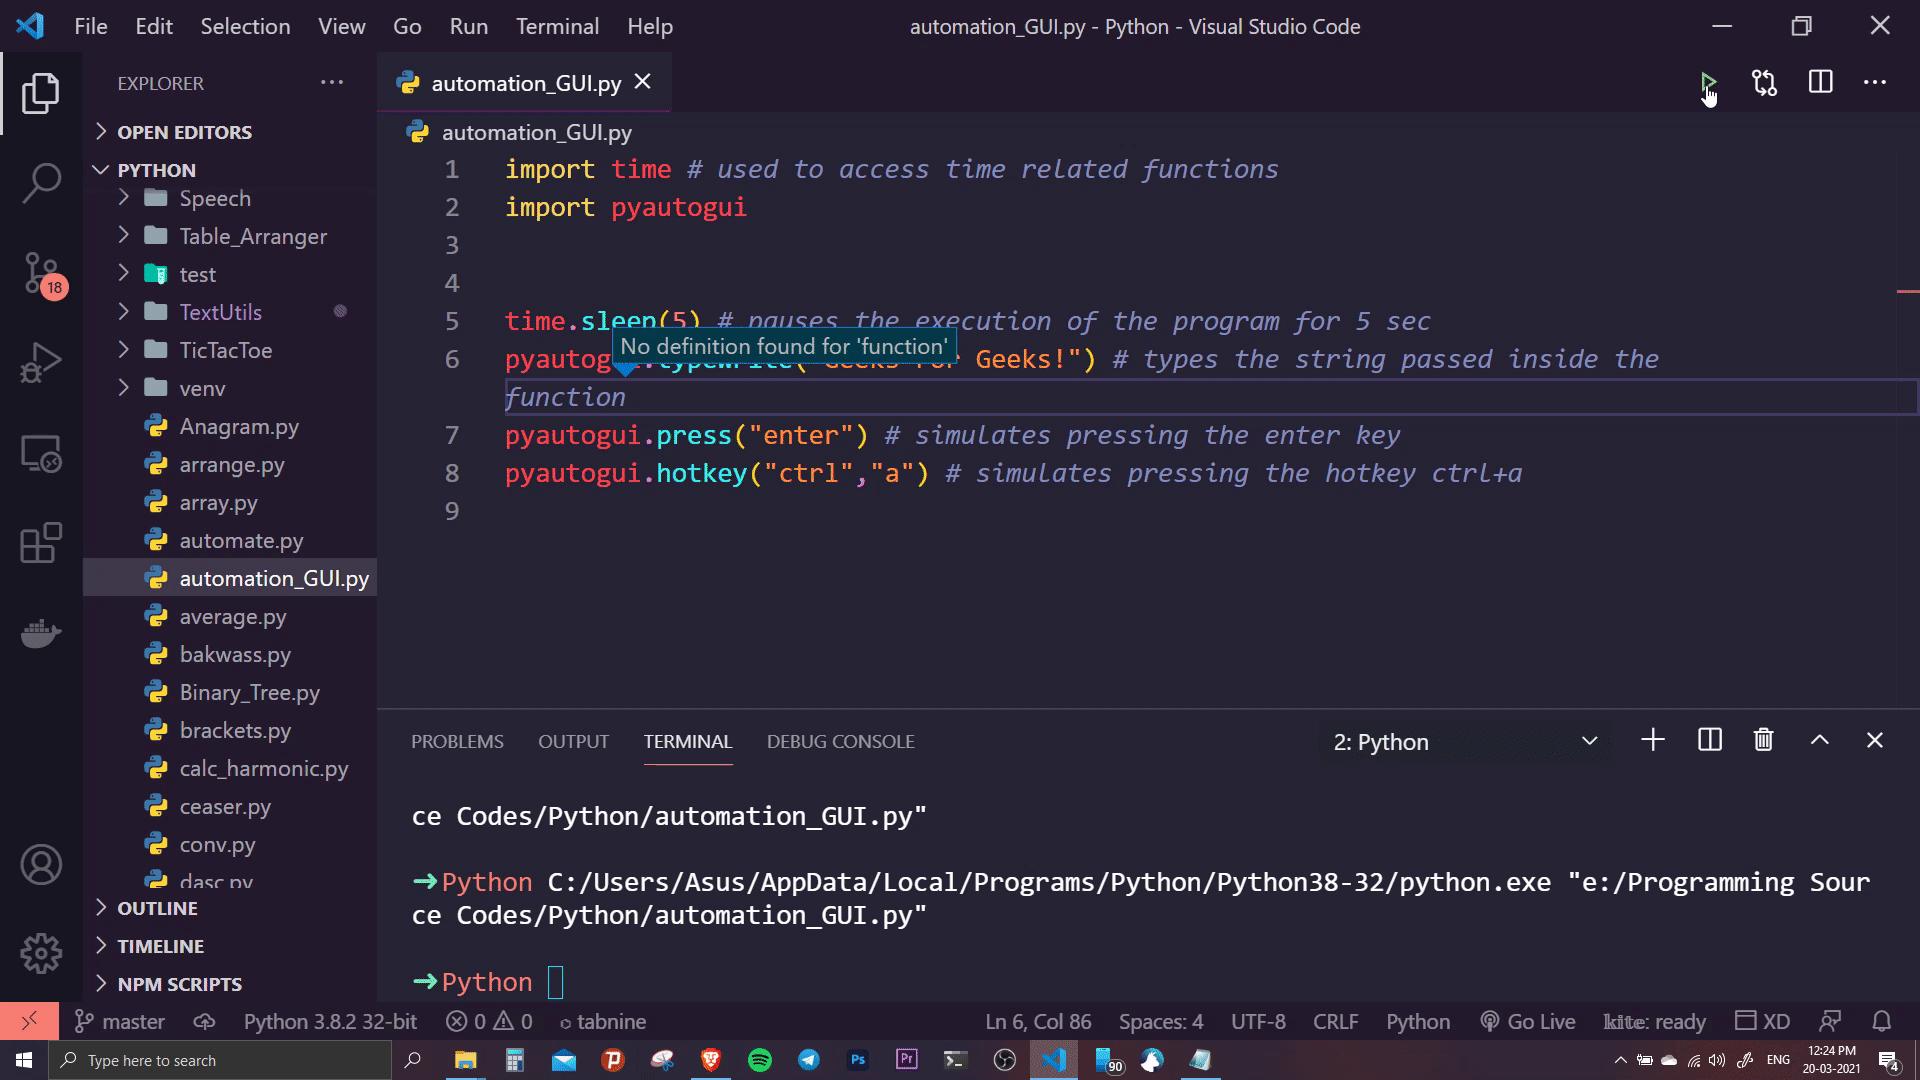The width and height of the screenshot is (1920, 1080).
Task: Click the master branch in the status bar
Action: coord(120,1022)
